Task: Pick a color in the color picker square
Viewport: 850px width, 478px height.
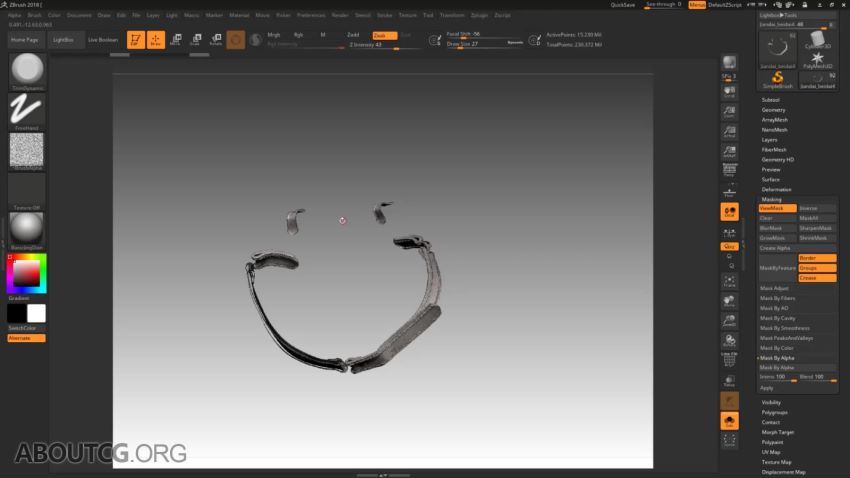Action: (27, 274)
